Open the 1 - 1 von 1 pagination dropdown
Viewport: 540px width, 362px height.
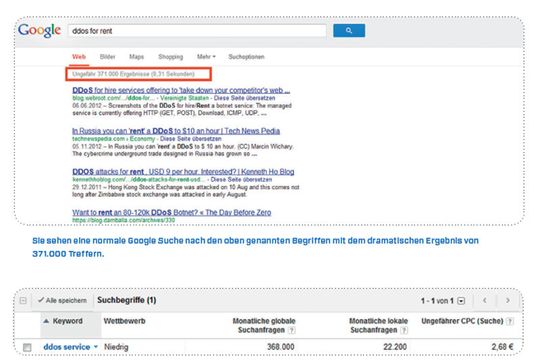(x=461, y=301)
